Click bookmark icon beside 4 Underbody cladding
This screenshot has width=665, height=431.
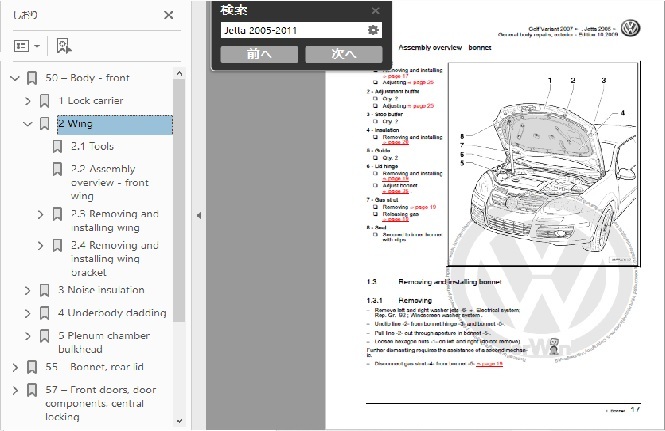(45, 313)
